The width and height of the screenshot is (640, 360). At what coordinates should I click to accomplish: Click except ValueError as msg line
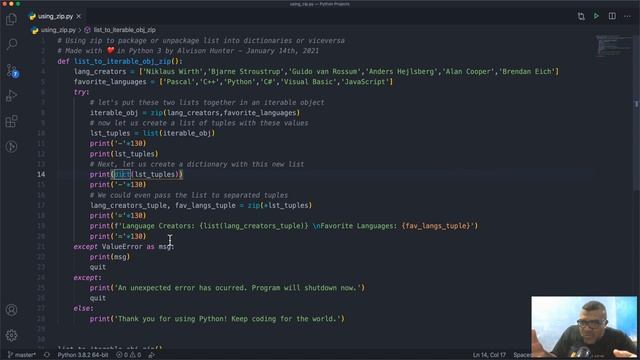click(124, 247)
